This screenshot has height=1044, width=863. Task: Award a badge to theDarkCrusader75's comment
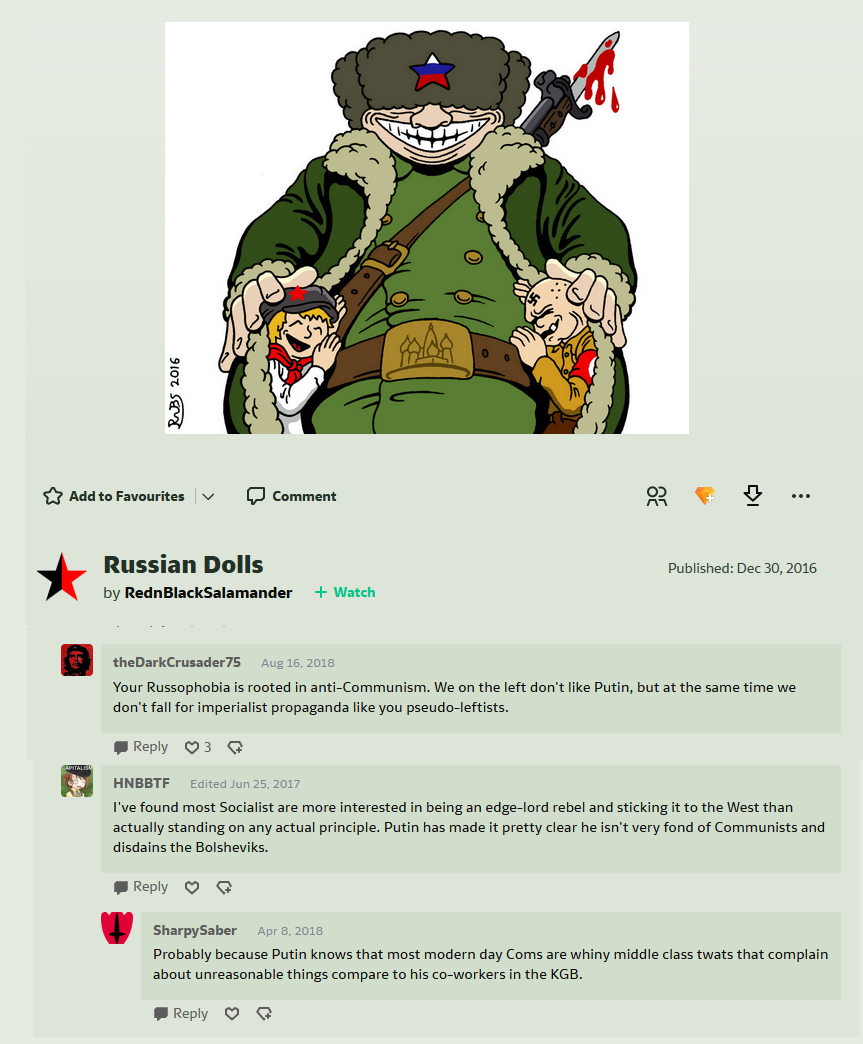coord(235,747)
